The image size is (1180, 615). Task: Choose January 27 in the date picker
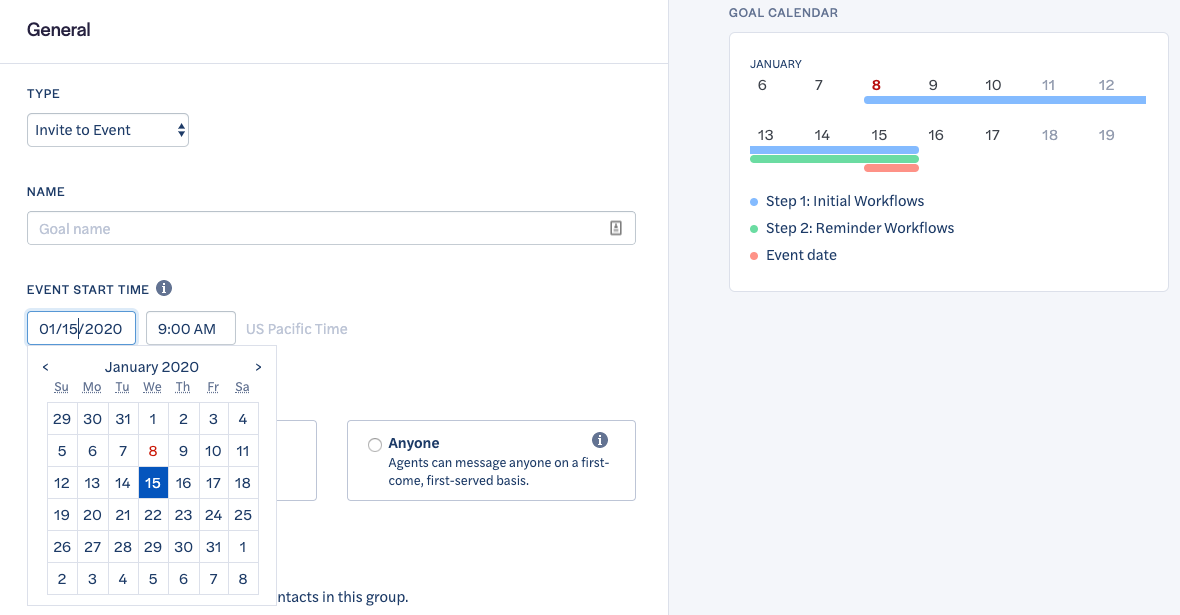(x=93, y=547)
